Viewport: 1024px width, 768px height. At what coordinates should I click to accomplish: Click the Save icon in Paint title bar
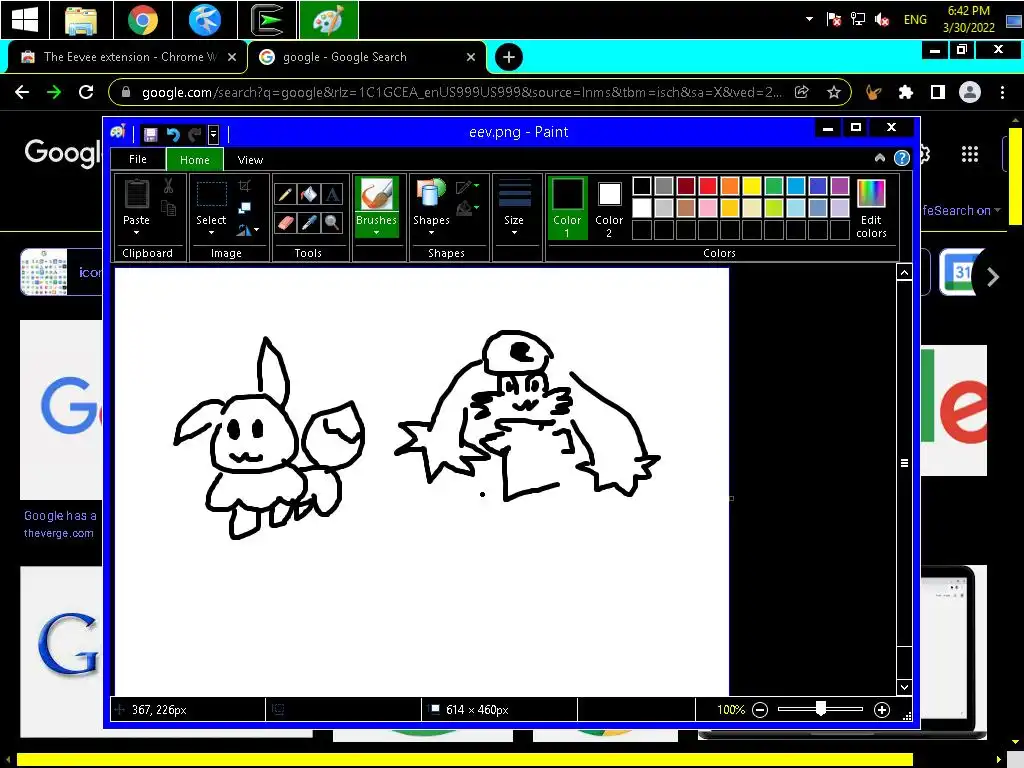[x=151, y=135]
